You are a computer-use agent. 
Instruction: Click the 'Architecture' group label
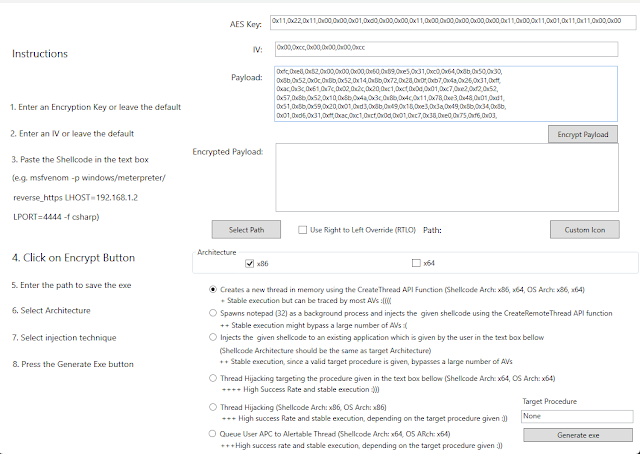pos(216,252)
